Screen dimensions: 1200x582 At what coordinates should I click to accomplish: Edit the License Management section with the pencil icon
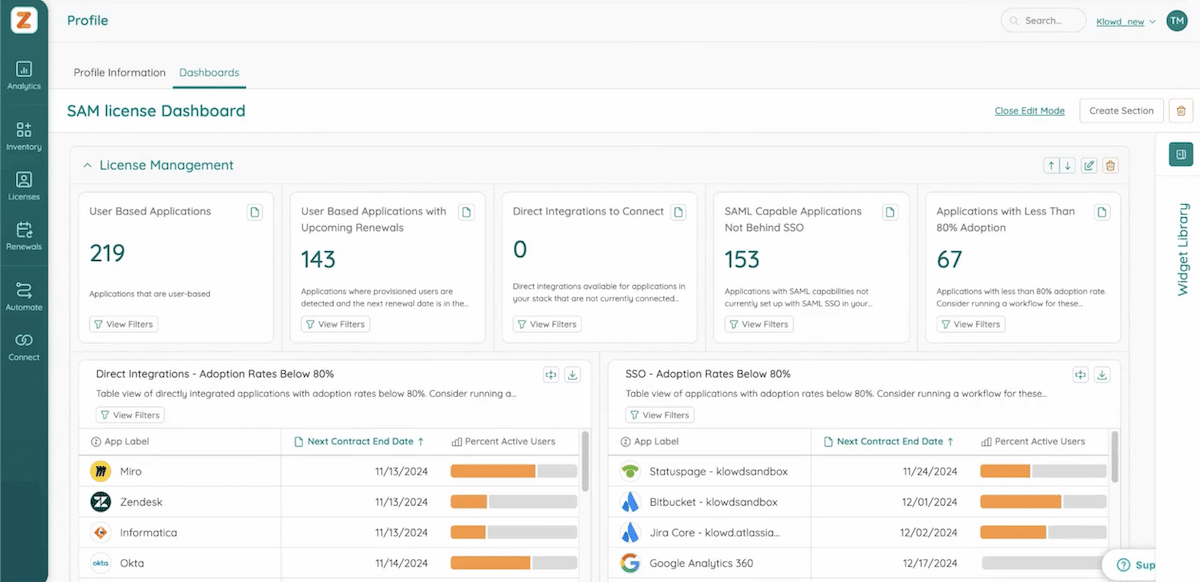(x=1089, y=165)
